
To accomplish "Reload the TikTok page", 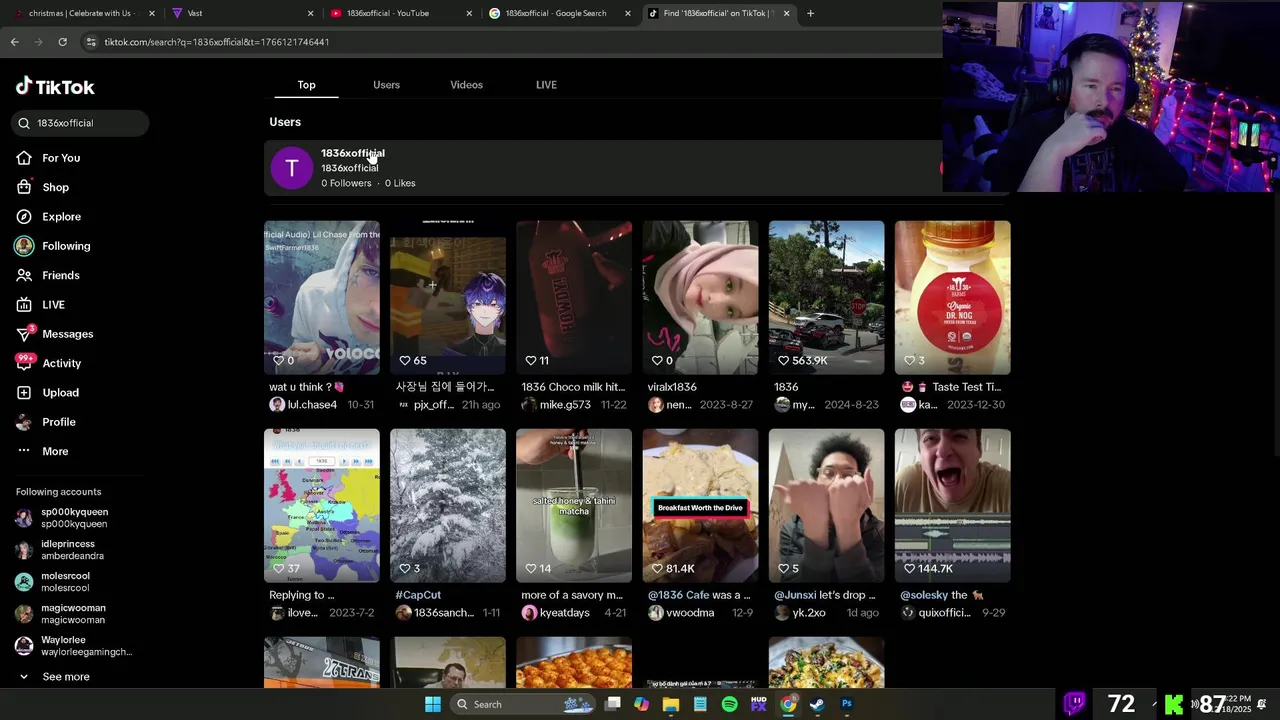I will click(x=62, y=42).
